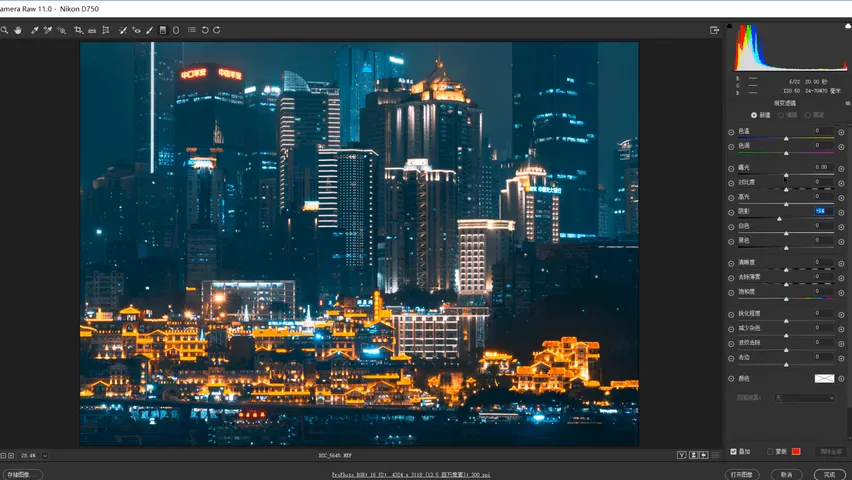Decrease 色温 with its minus button
852x480 pixels.
coord(731,132)
